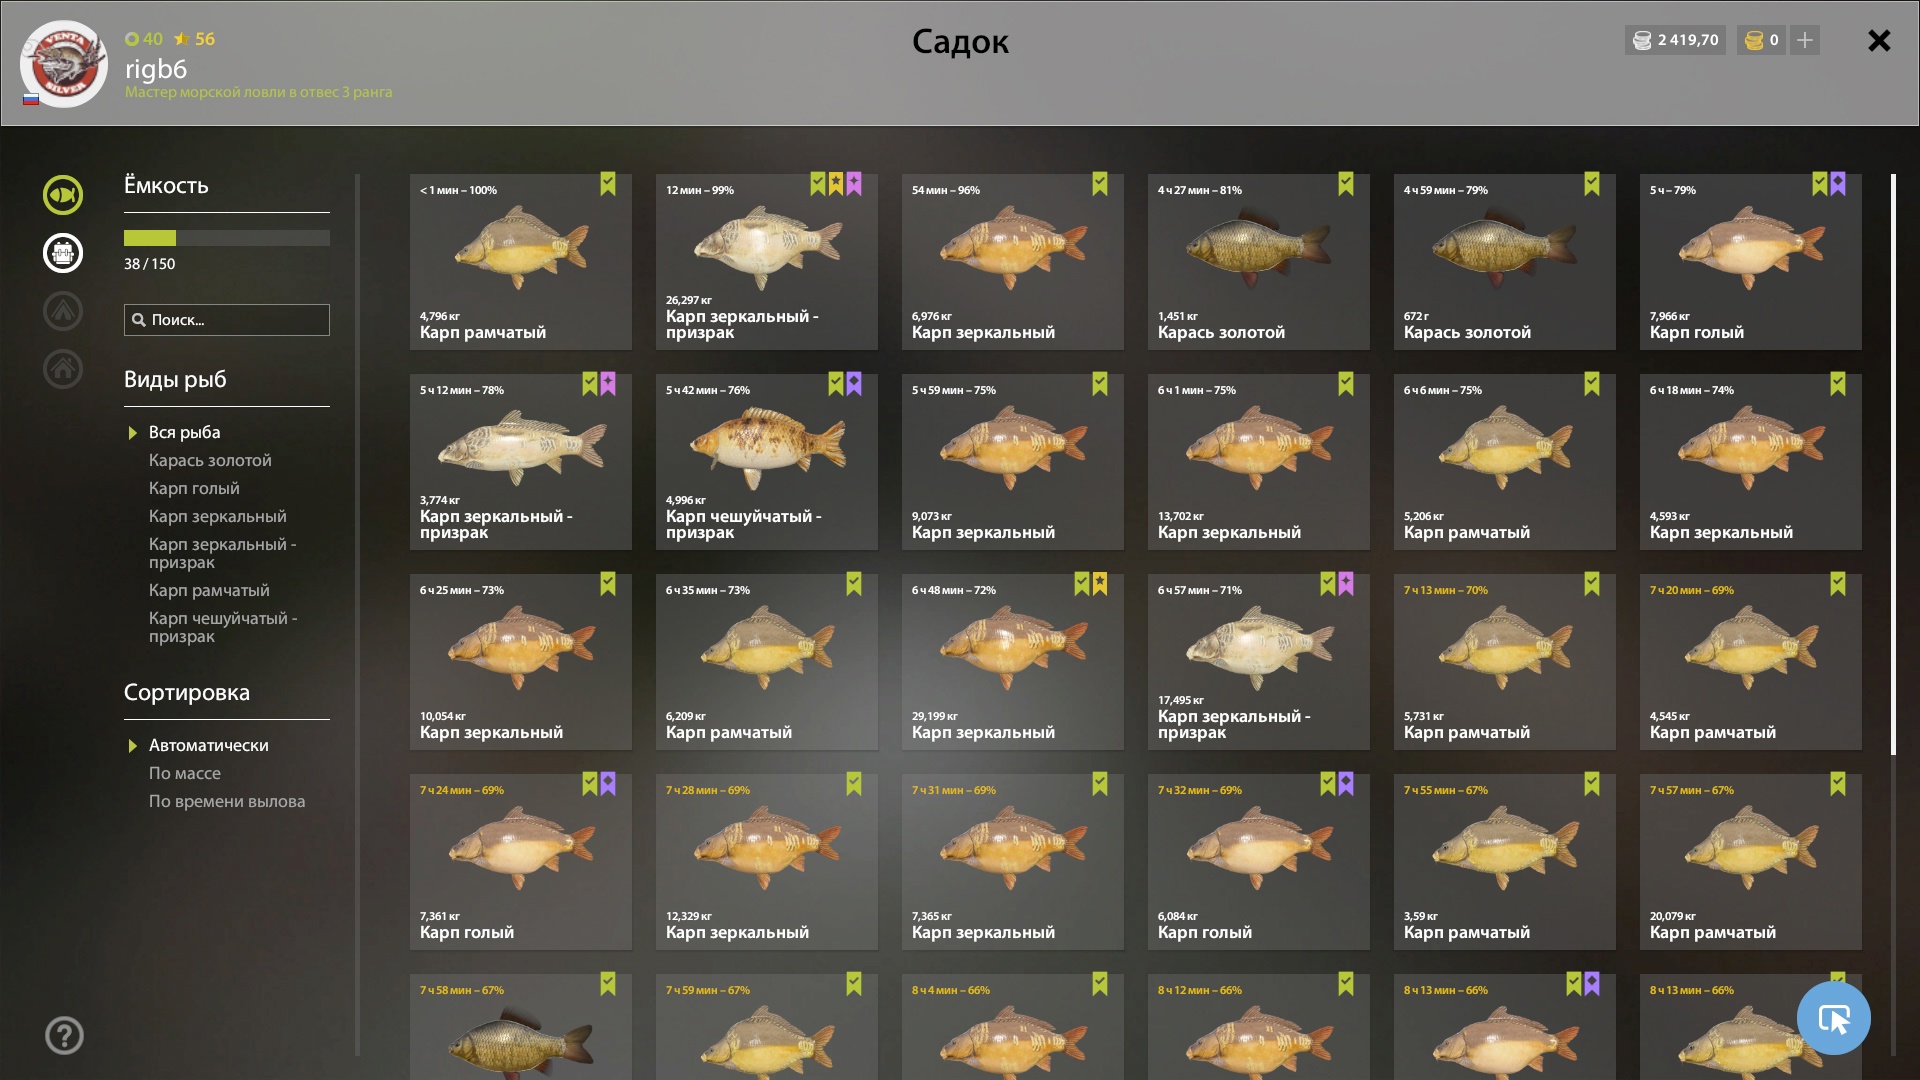
Task: Select sorting option По массе
Action: tap(185, 773)
